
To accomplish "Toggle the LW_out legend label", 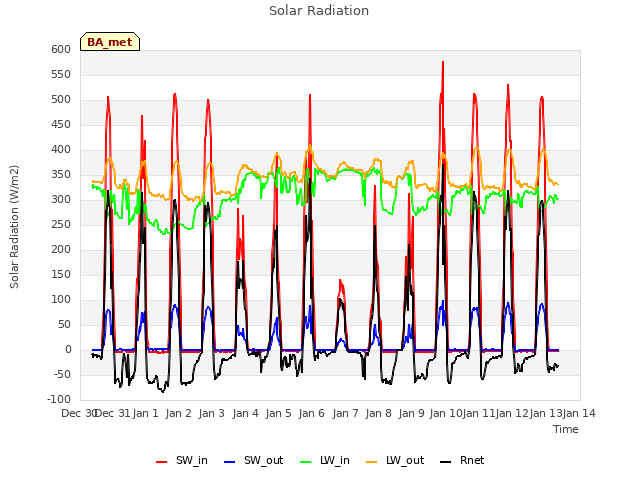I will [x=405, y=460].
